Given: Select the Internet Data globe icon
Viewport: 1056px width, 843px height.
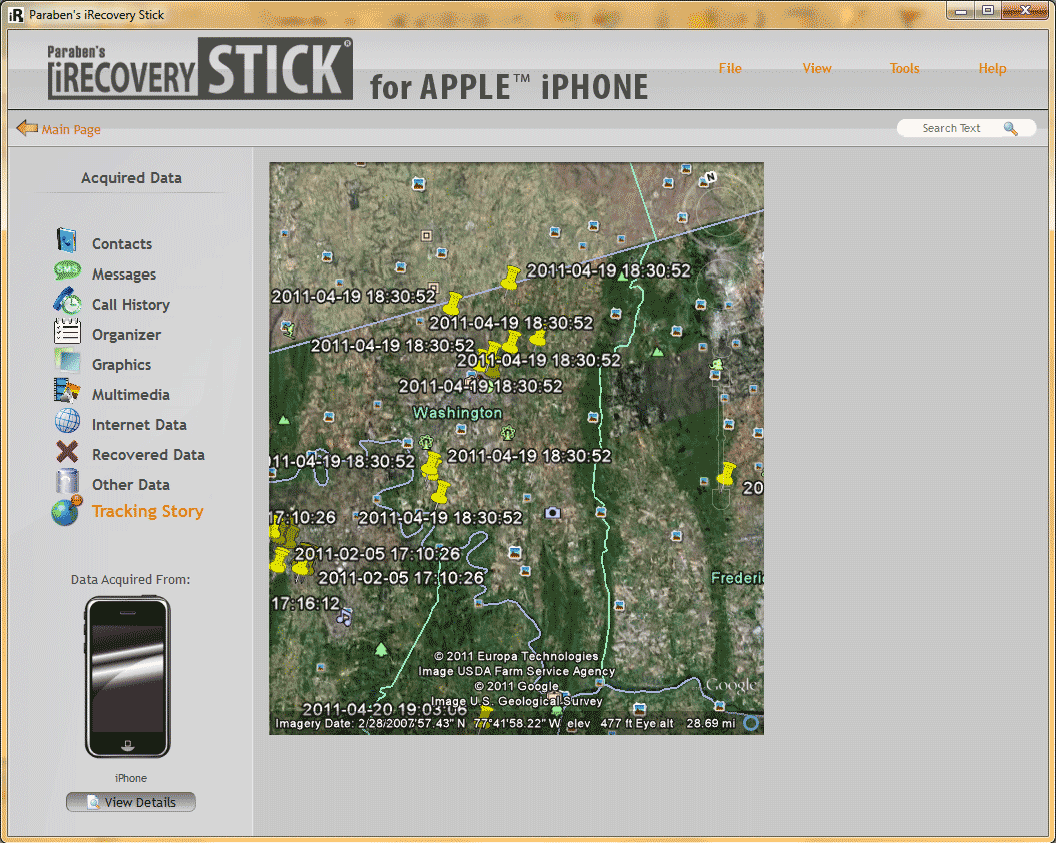Looking at the screenshot, I should click(67, 421).
